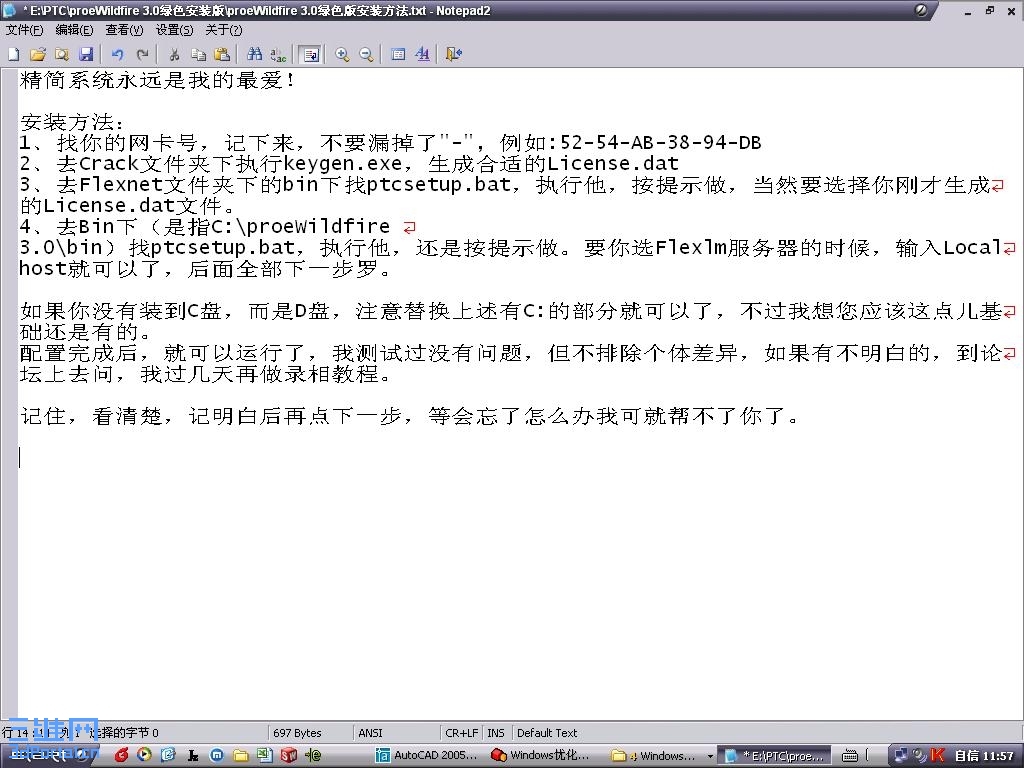Place cursor on the empty last line
1024x768 pixels.
pyautogui.click(x=516, y=457)
